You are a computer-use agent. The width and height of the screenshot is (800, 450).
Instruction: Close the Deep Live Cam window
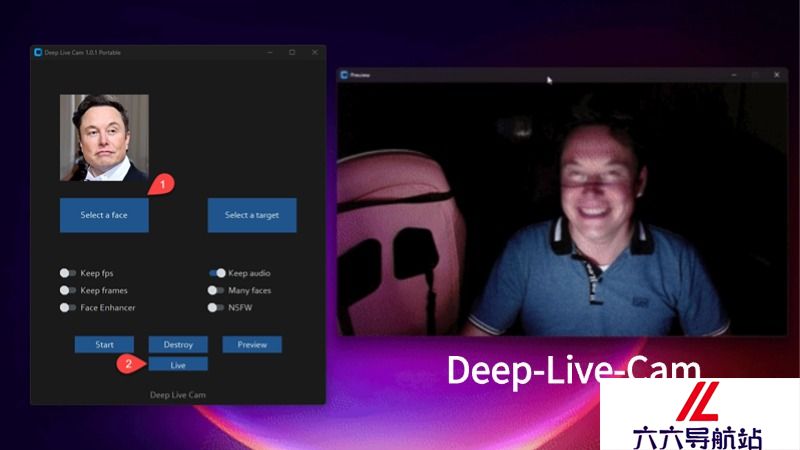[315, 52]
